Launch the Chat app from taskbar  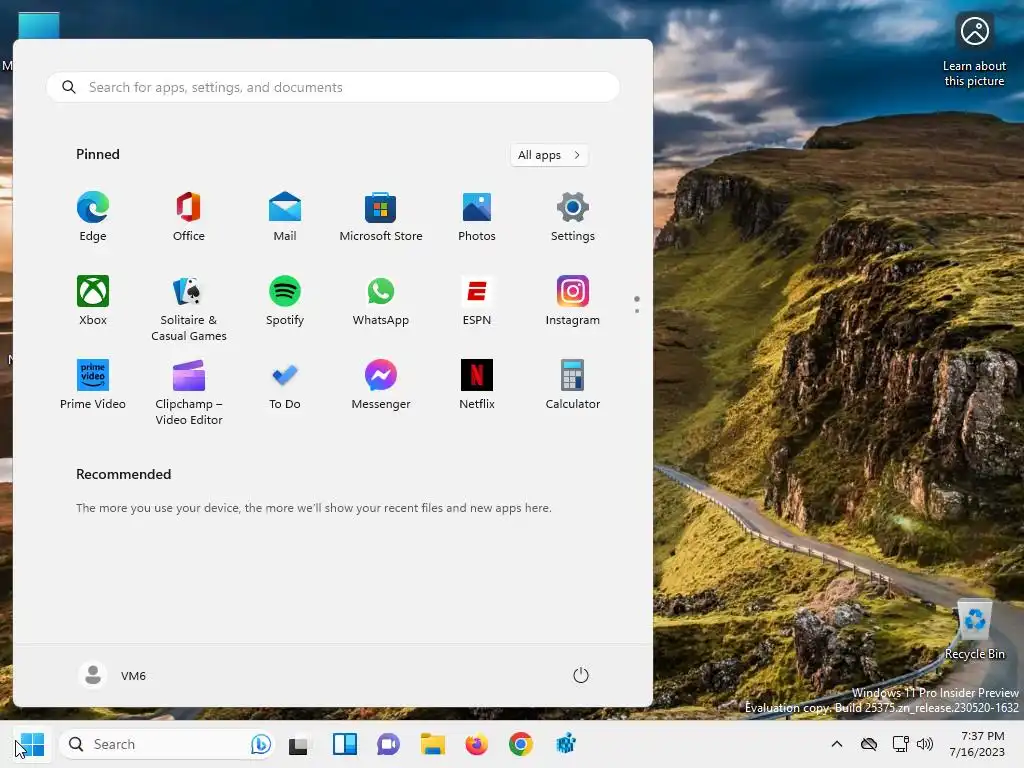(x=389, y=744)
